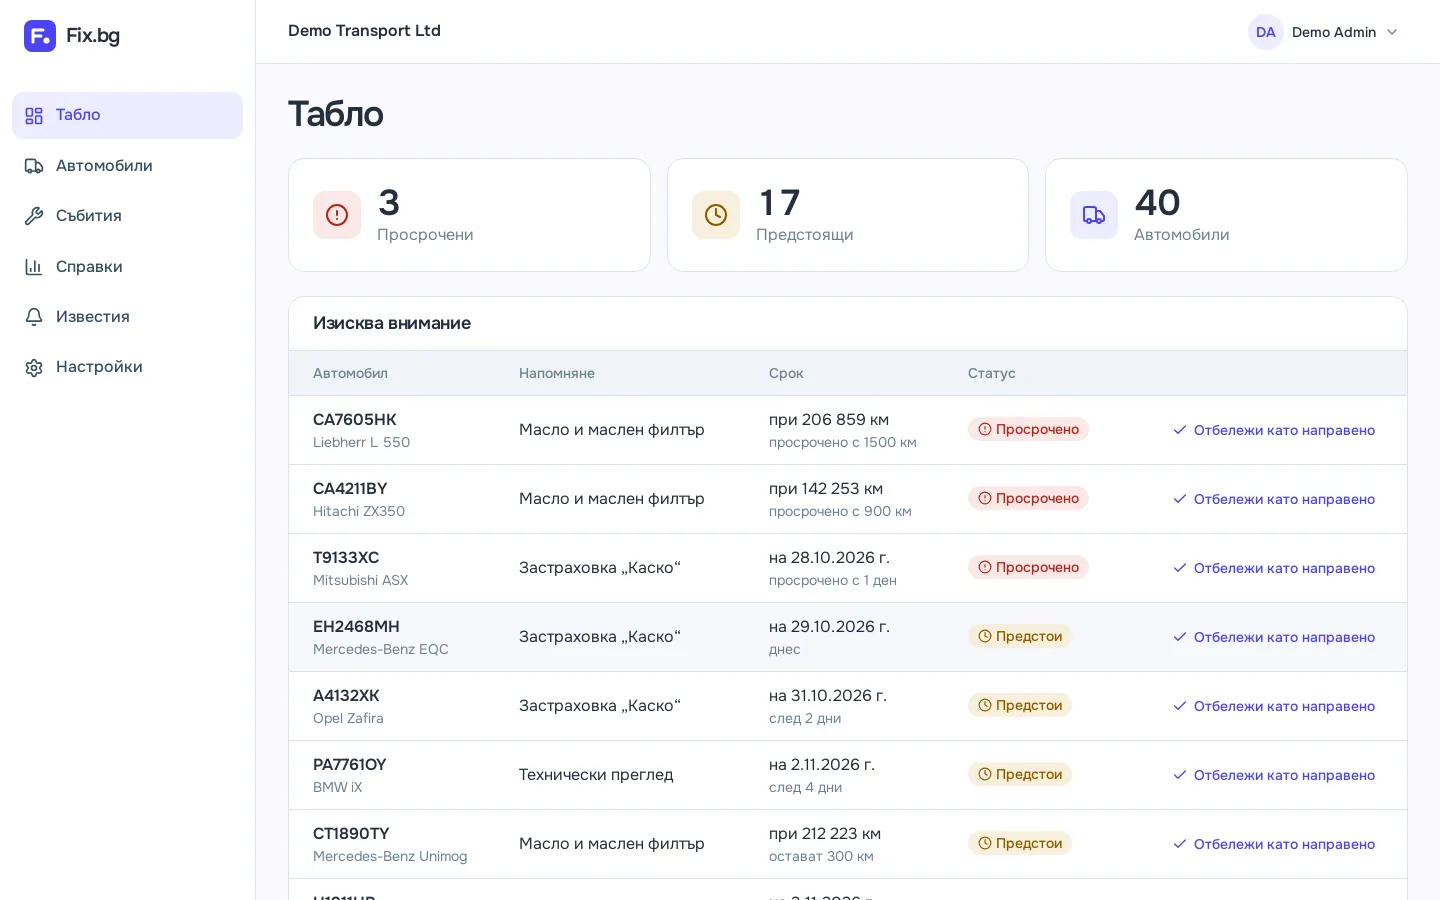Mark PA7761OY inspection as done

(x=1274, y=775)
